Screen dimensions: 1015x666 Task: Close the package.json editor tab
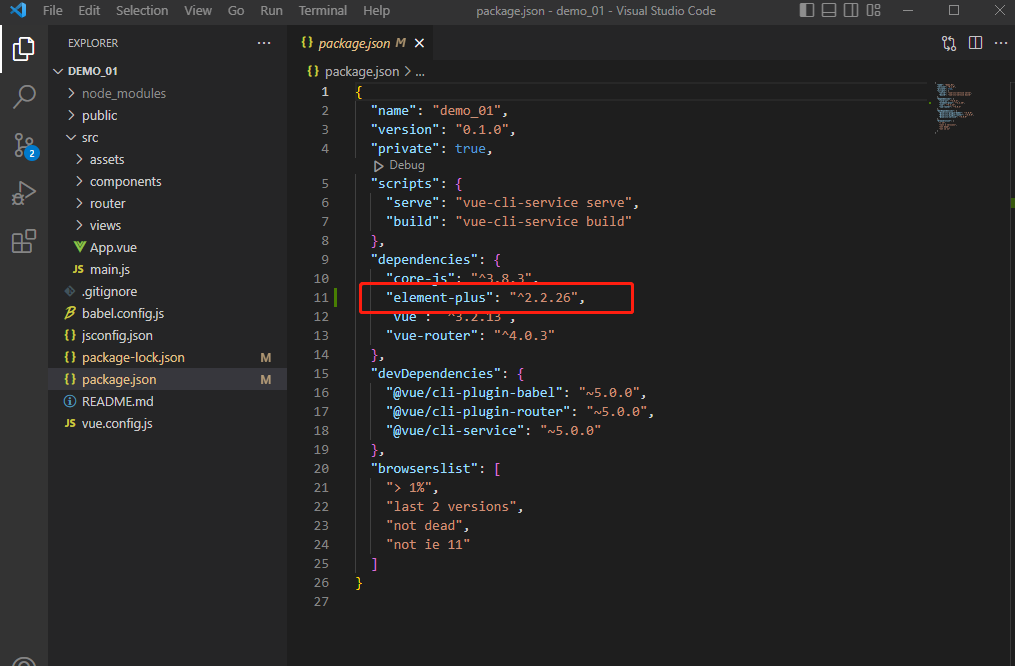coord(420,43)
